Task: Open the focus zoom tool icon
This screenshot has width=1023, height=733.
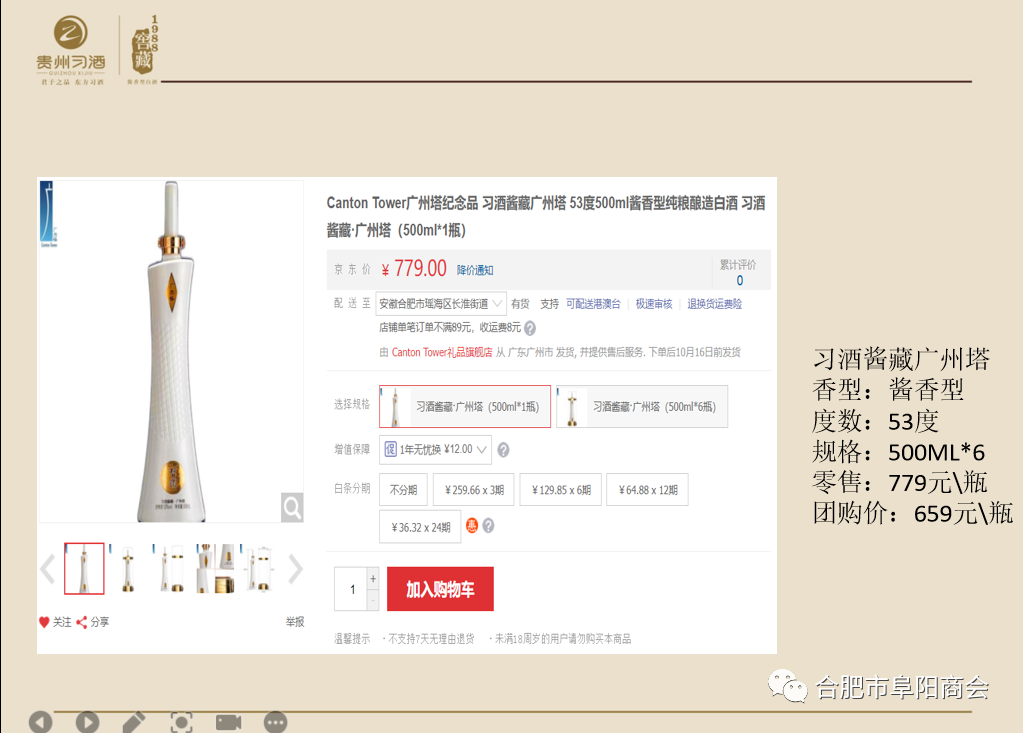Action: tap(181, 722)
